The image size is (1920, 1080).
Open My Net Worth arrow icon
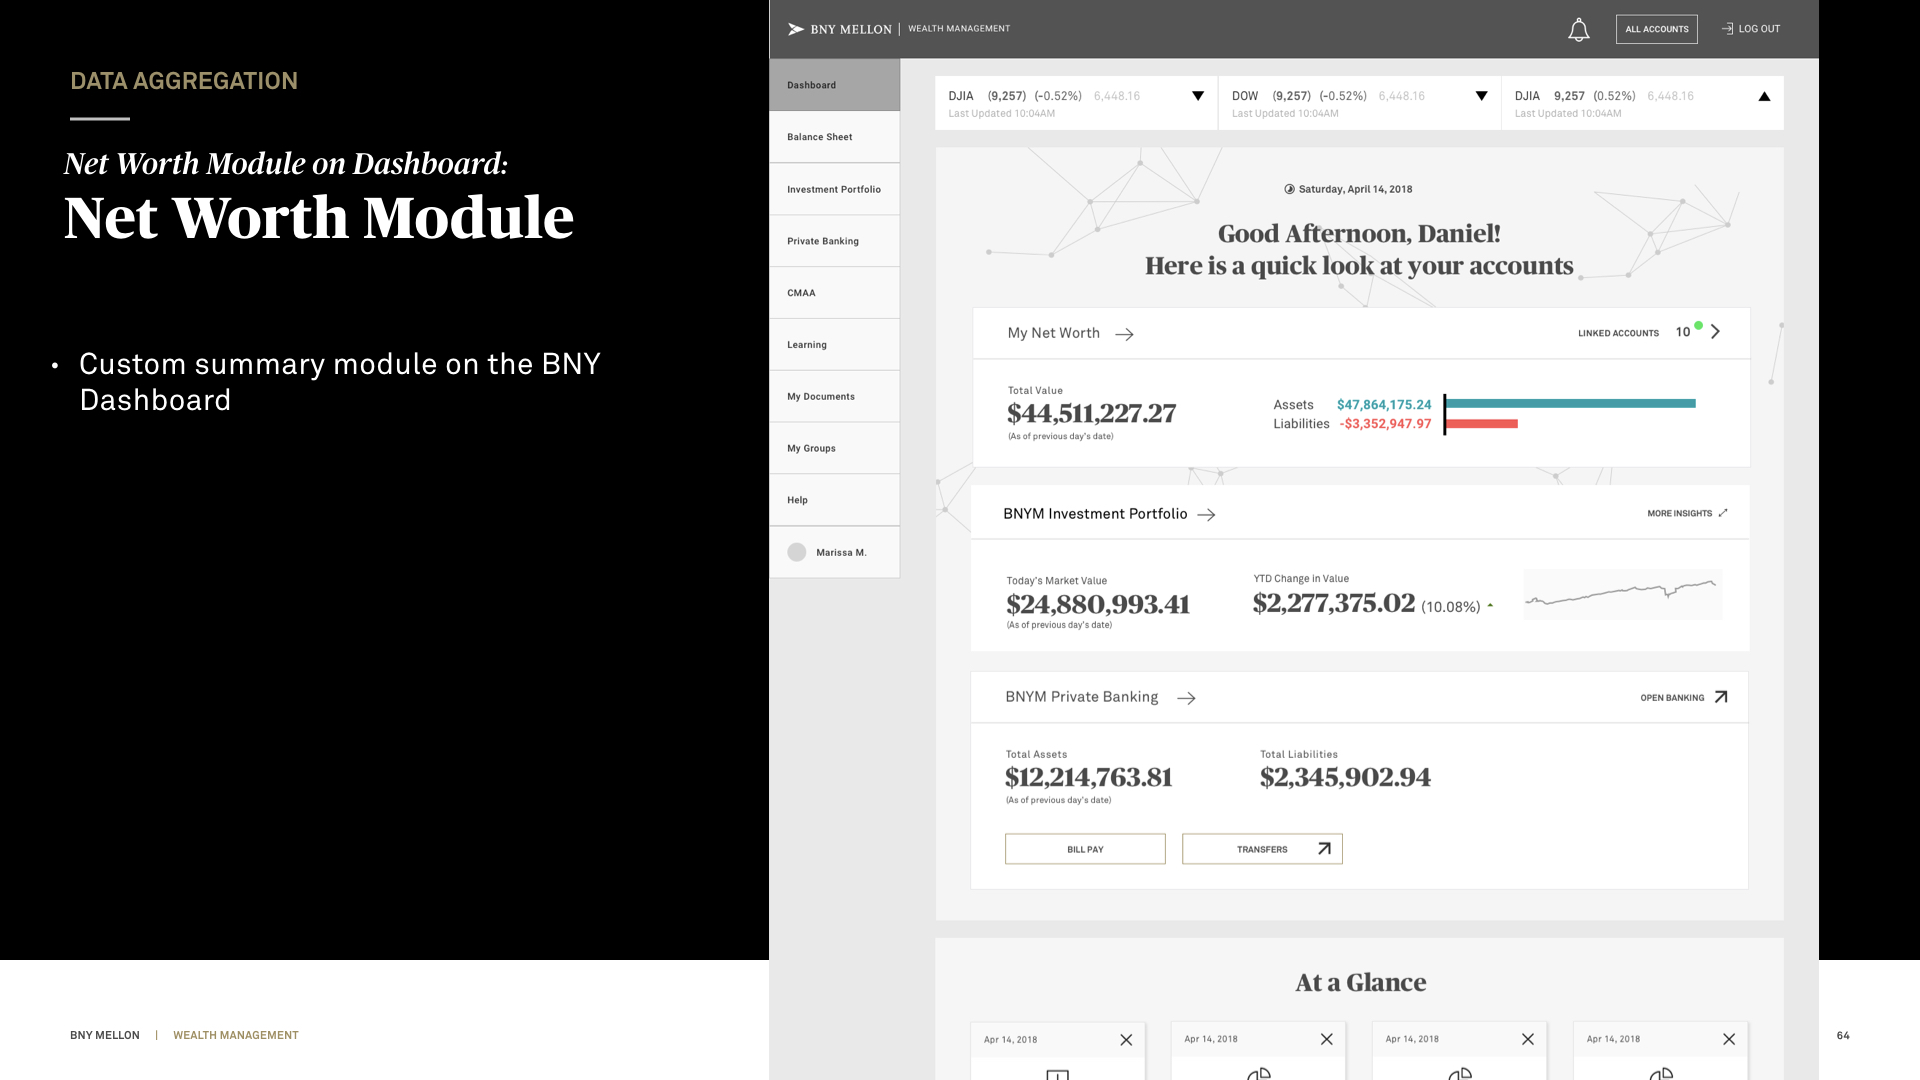(1124, 334)
